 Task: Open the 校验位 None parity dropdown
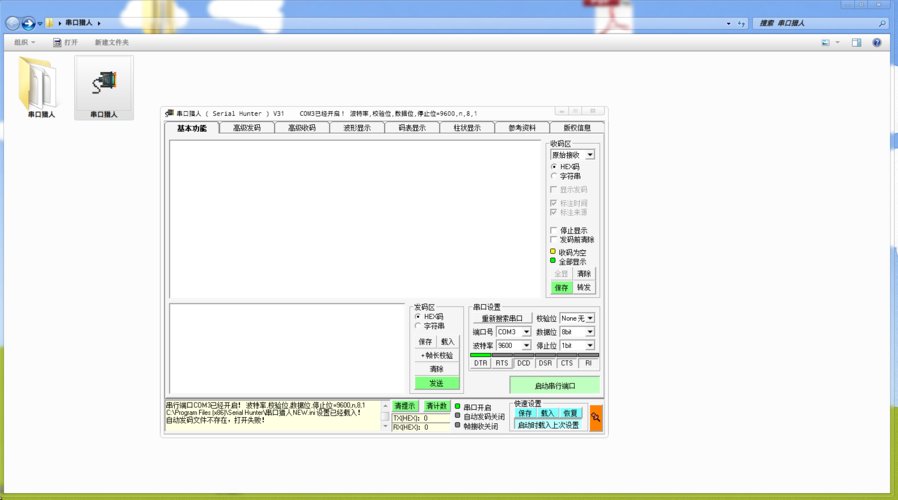coord(590,318)
